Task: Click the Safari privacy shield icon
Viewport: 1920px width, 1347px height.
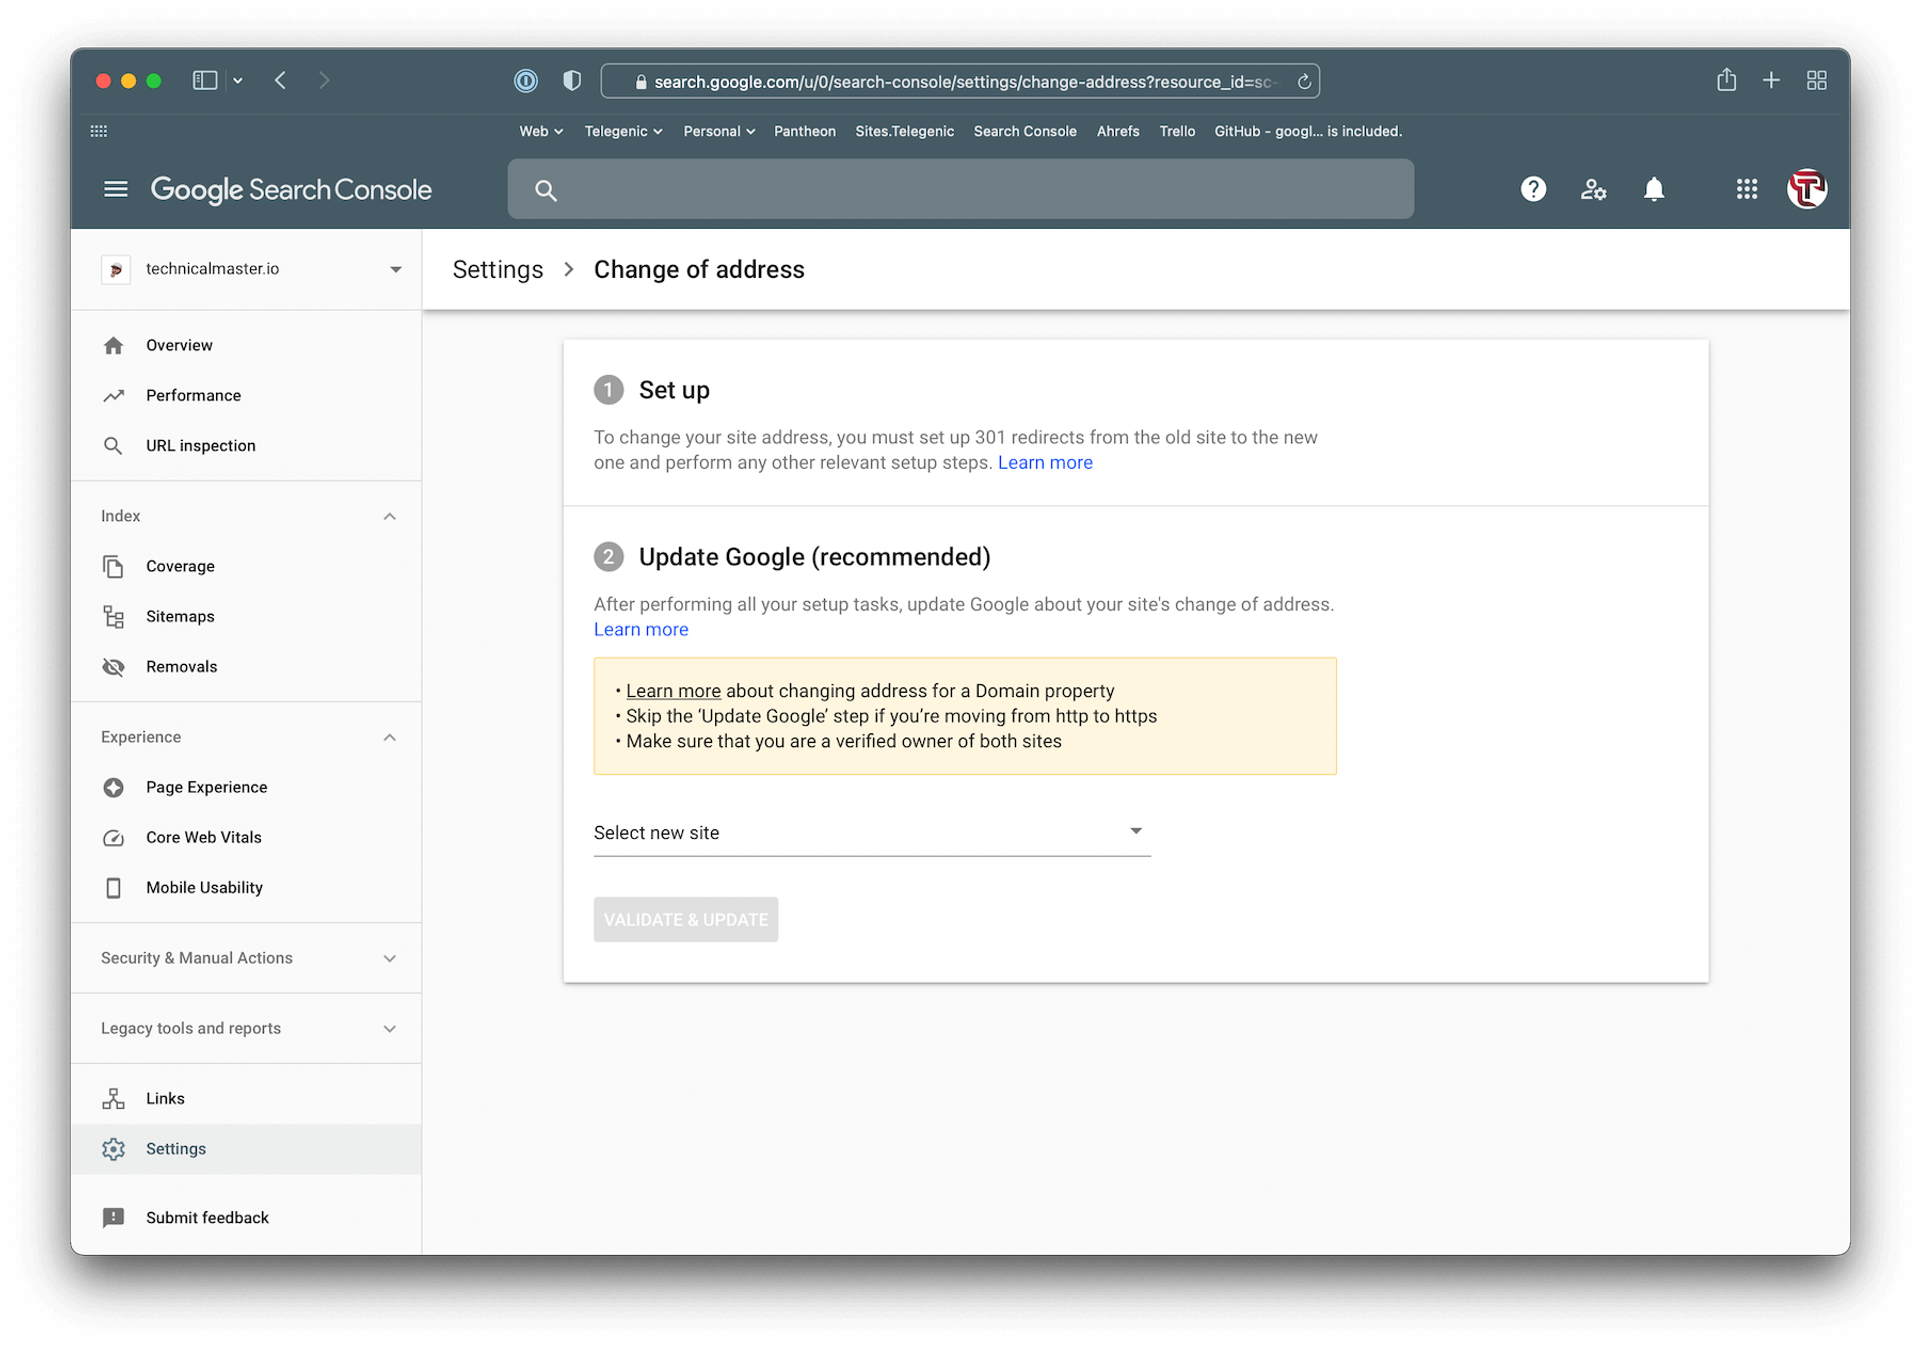Action: (572, 81)
